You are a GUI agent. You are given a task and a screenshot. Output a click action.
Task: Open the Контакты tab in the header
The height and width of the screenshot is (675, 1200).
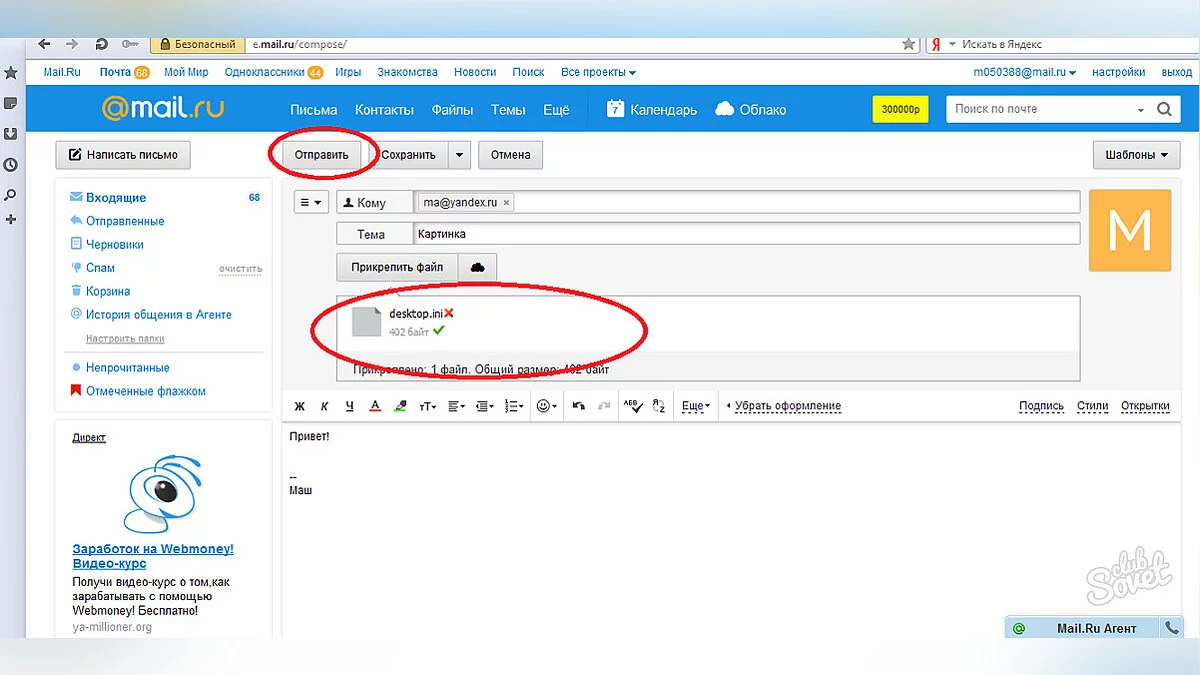[x=384, y=110]
